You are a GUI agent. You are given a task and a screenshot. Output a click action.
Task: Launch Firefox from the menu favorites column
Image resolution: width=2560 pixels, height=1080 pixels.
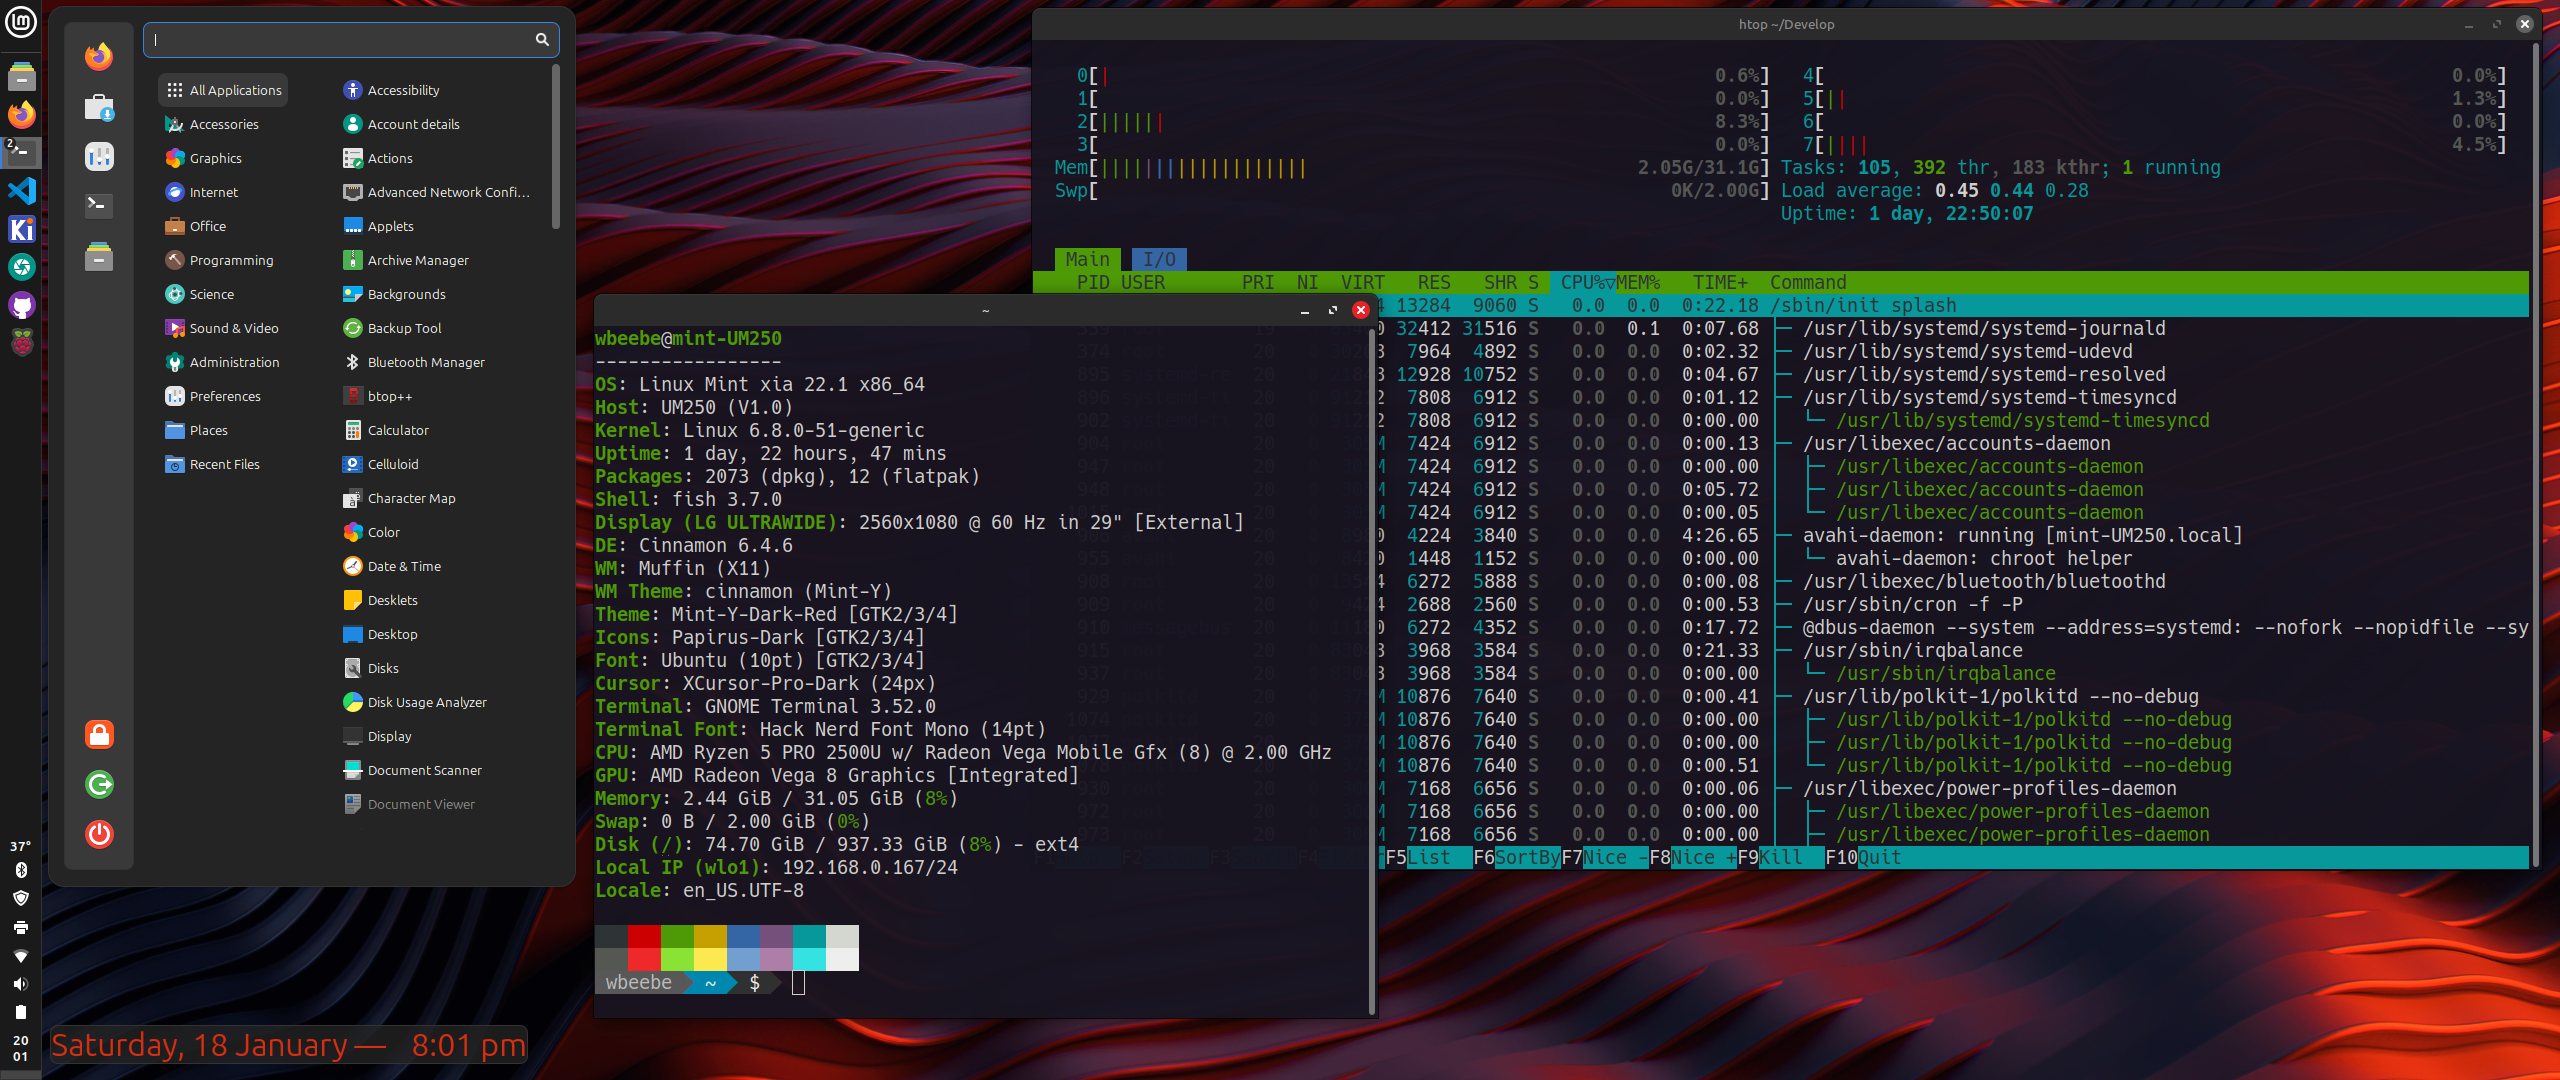pyautogui.click(x=99, y=57)
